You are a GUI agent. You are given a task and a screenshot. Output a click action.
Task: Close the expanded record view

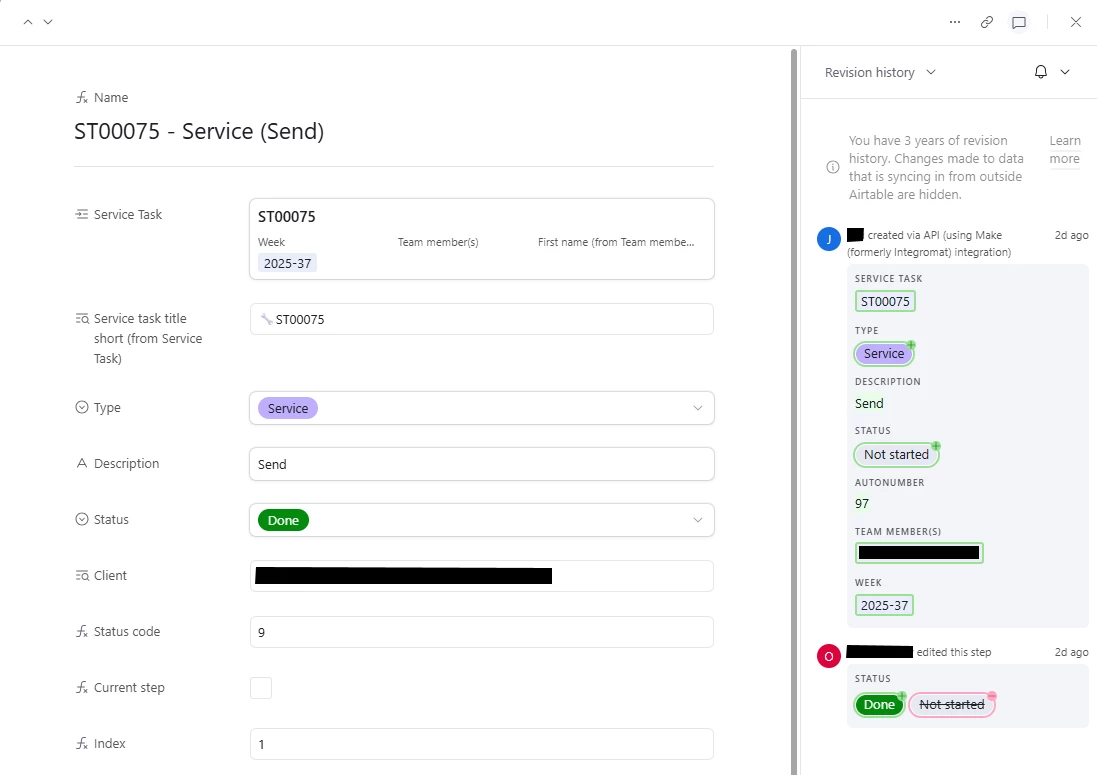(x=1076, y=22)
